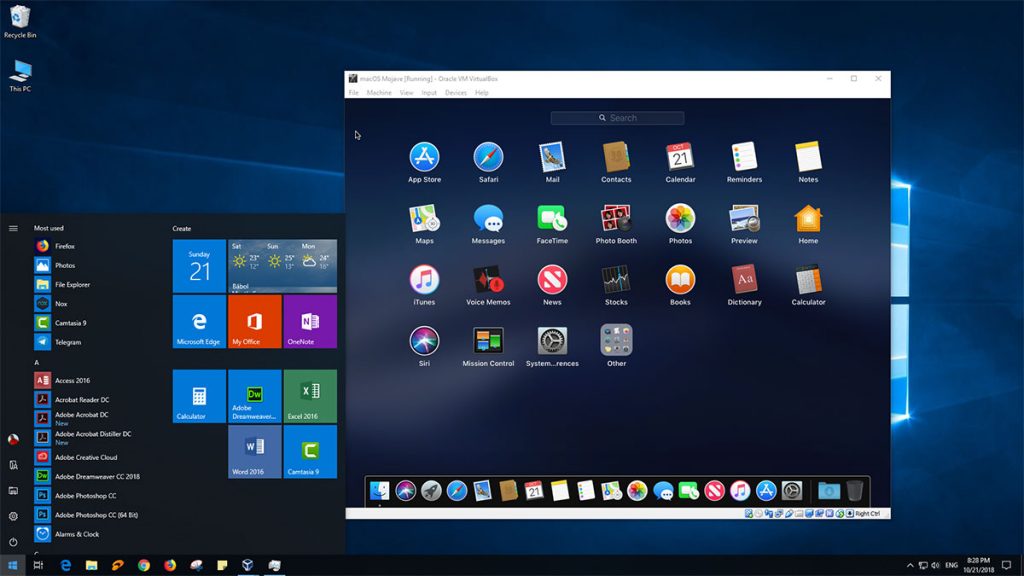Click the Voice Memos icon

(x=488, y=279)
